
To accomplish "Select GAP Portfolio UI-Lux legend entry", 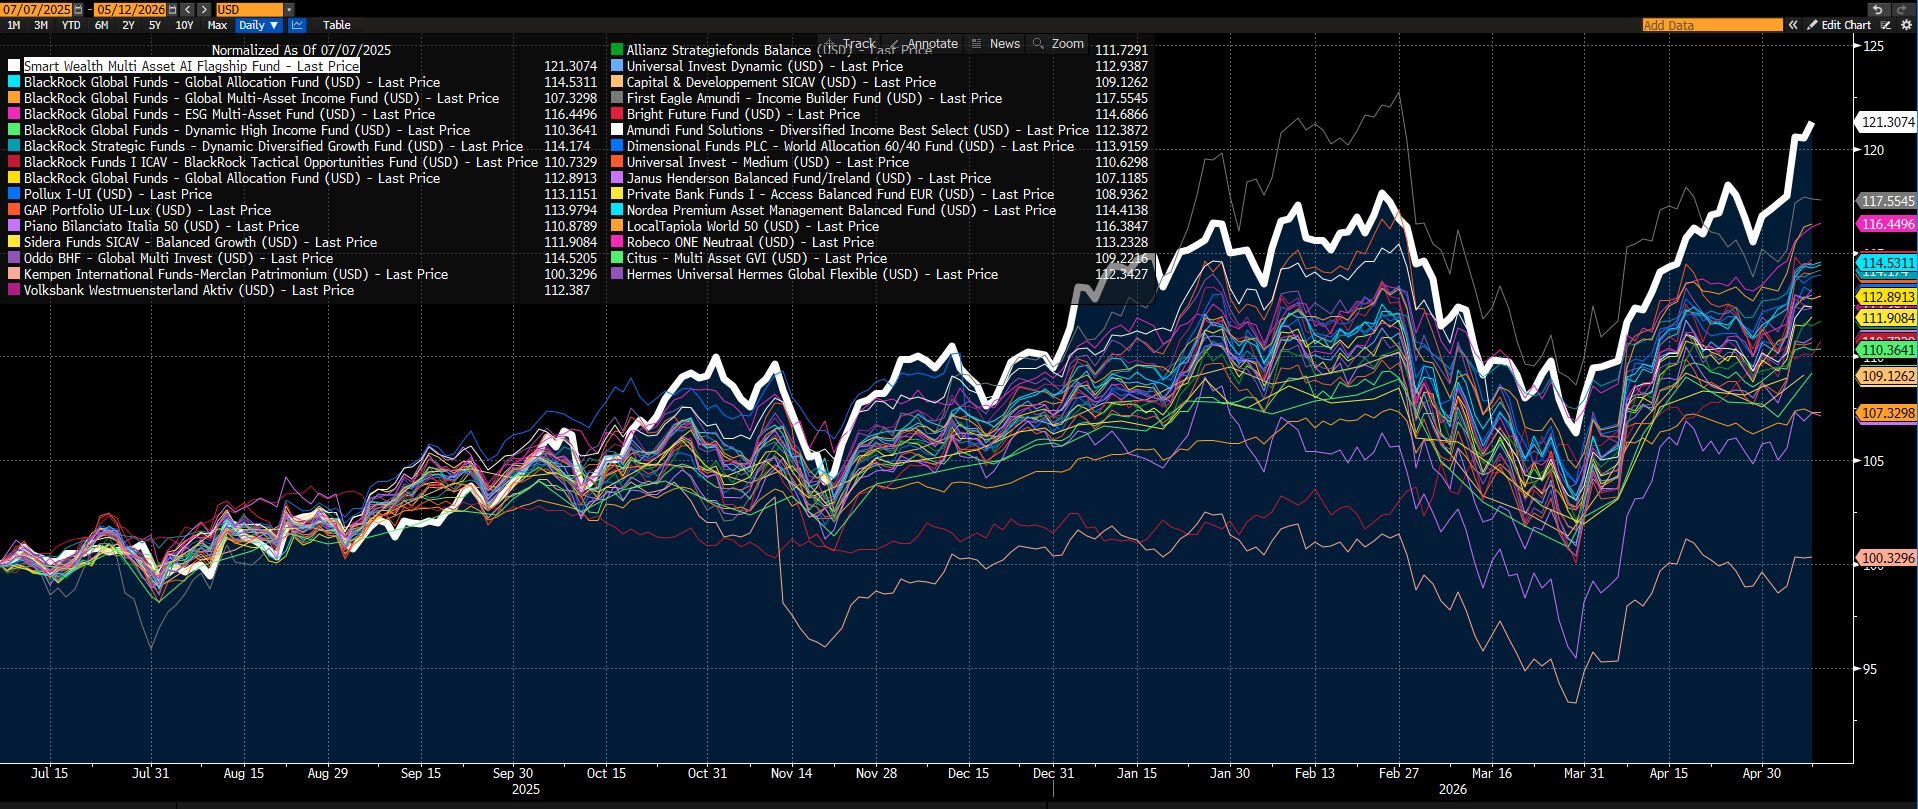I will tap(147, 210).
